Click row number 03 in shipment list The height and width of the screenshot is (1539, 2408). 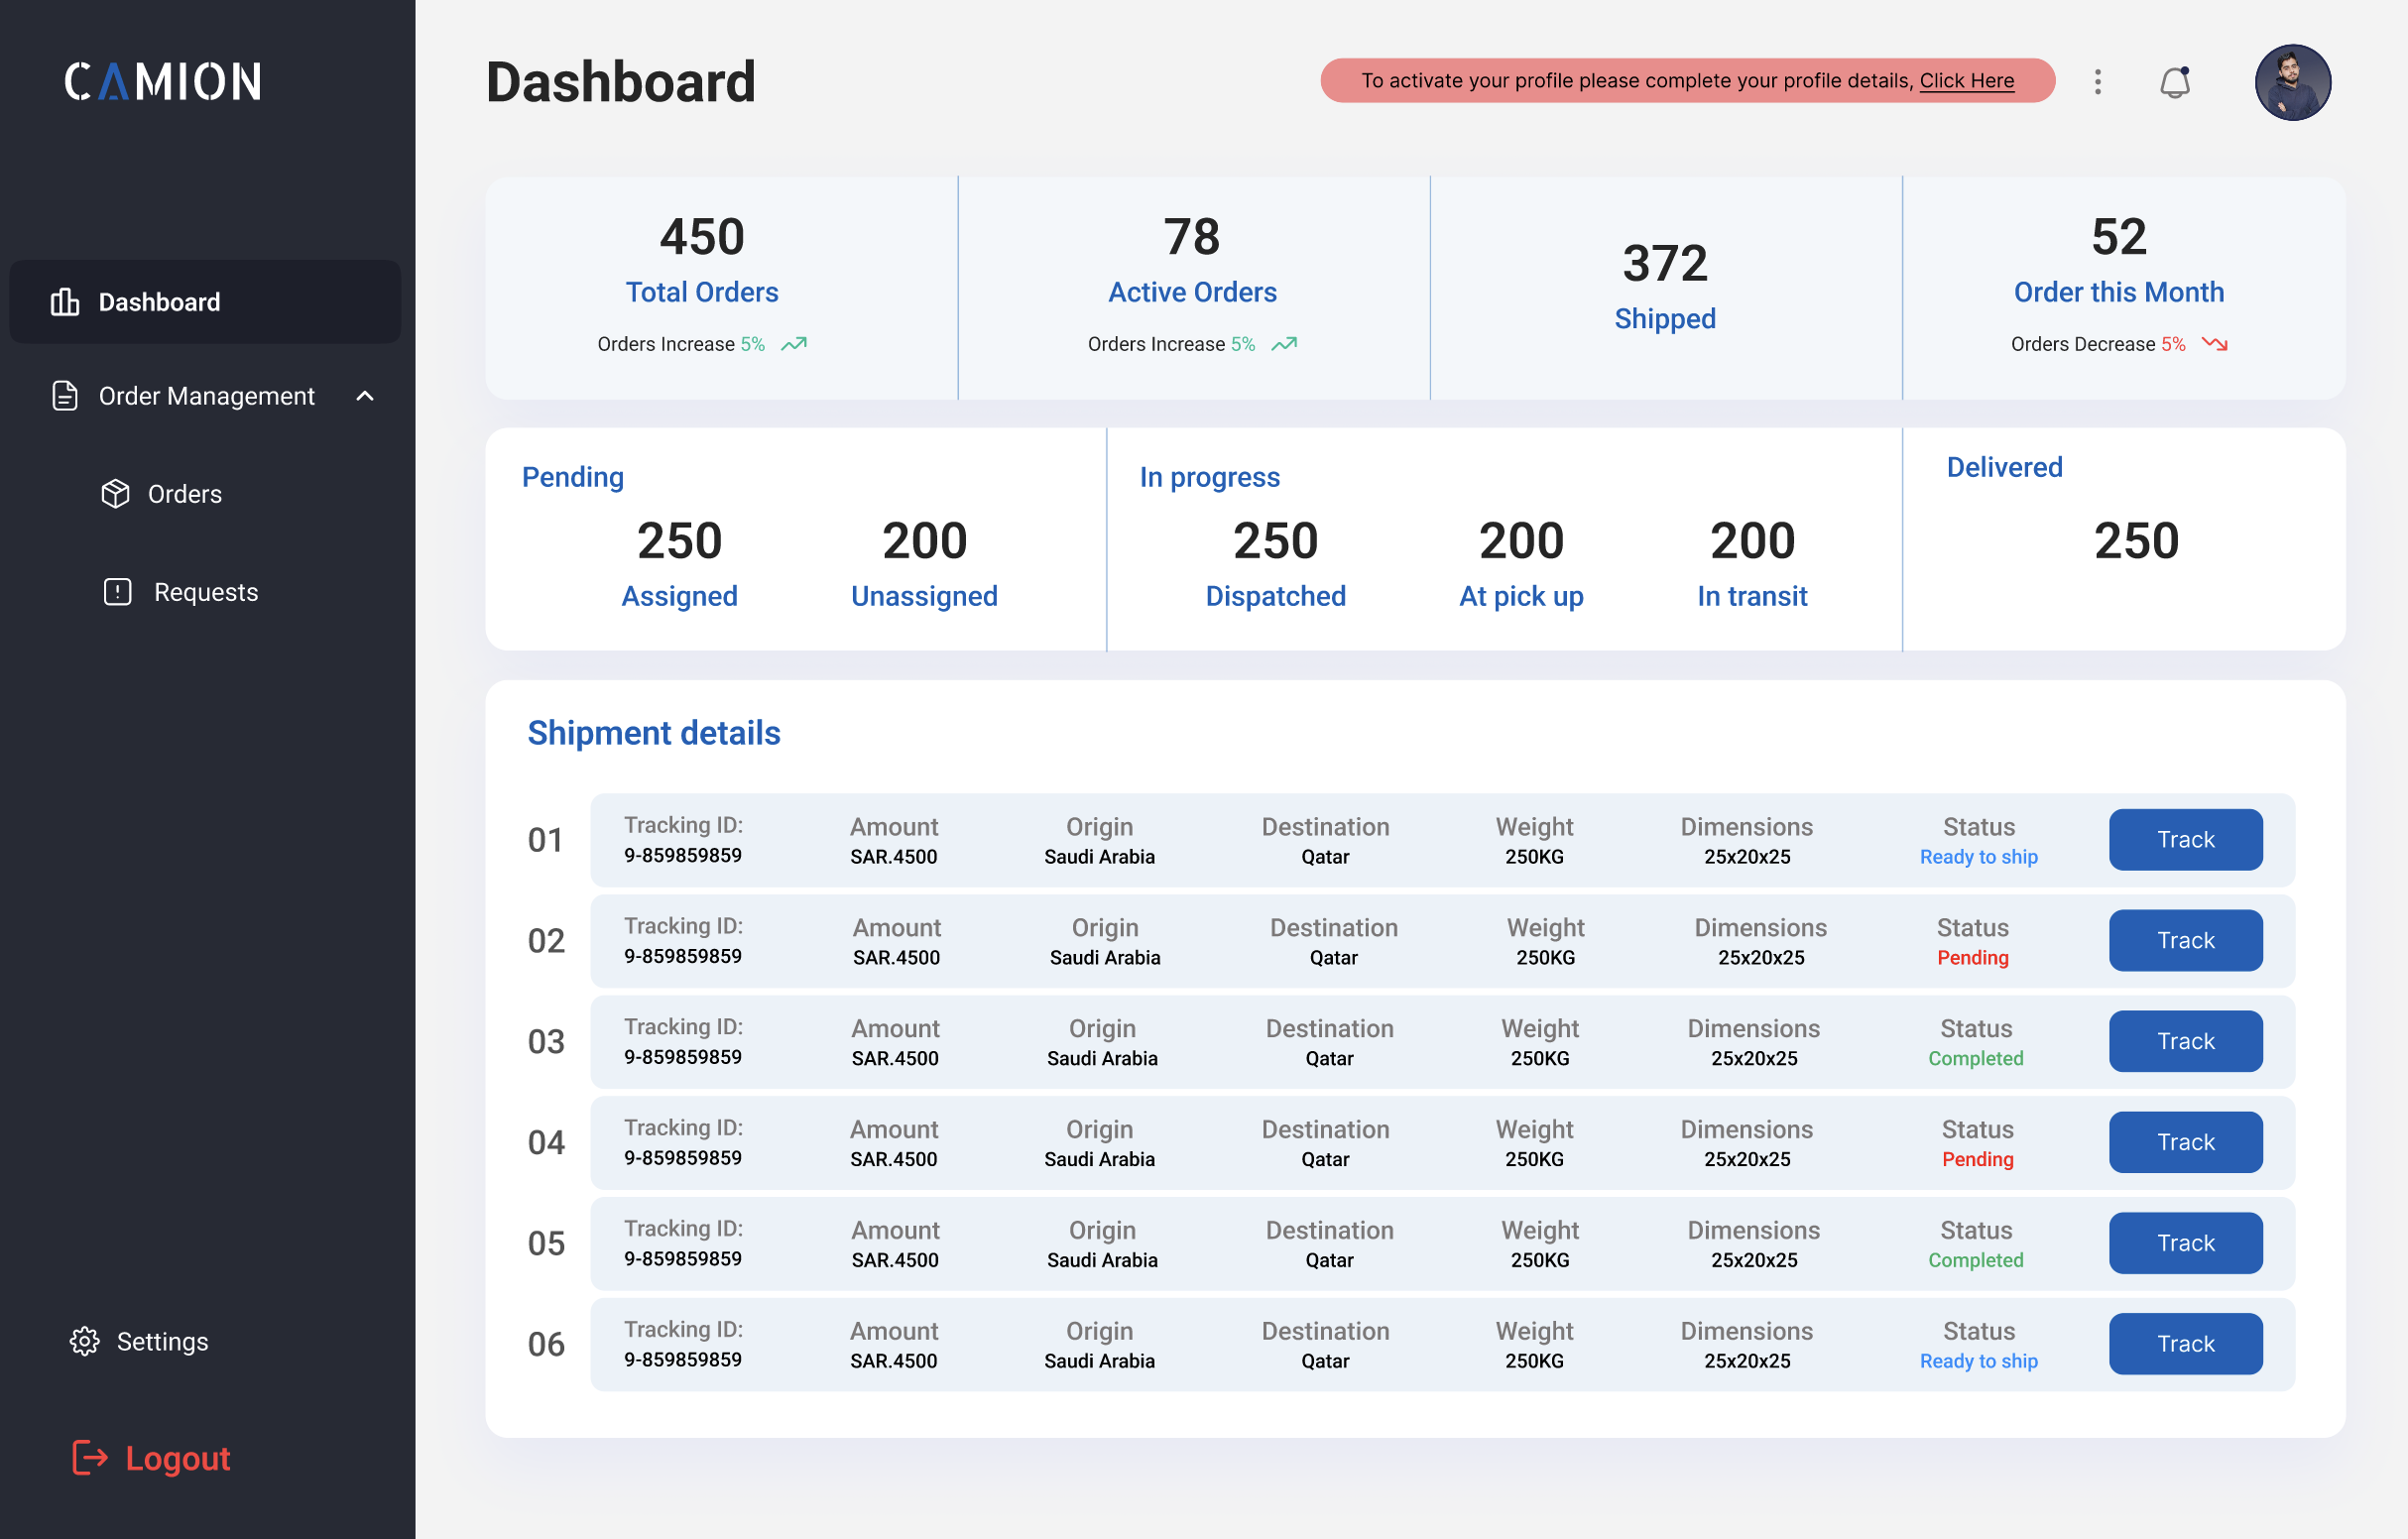pos(546,1042)
